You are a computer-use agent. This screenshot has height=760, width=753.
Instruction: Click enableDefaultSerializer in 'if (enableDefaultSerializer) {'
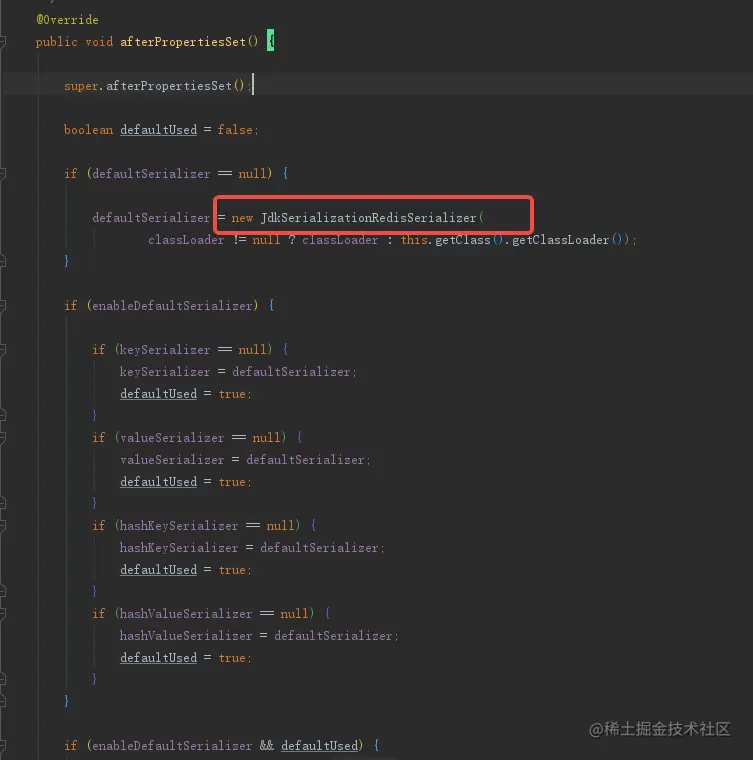pos(172,306)
